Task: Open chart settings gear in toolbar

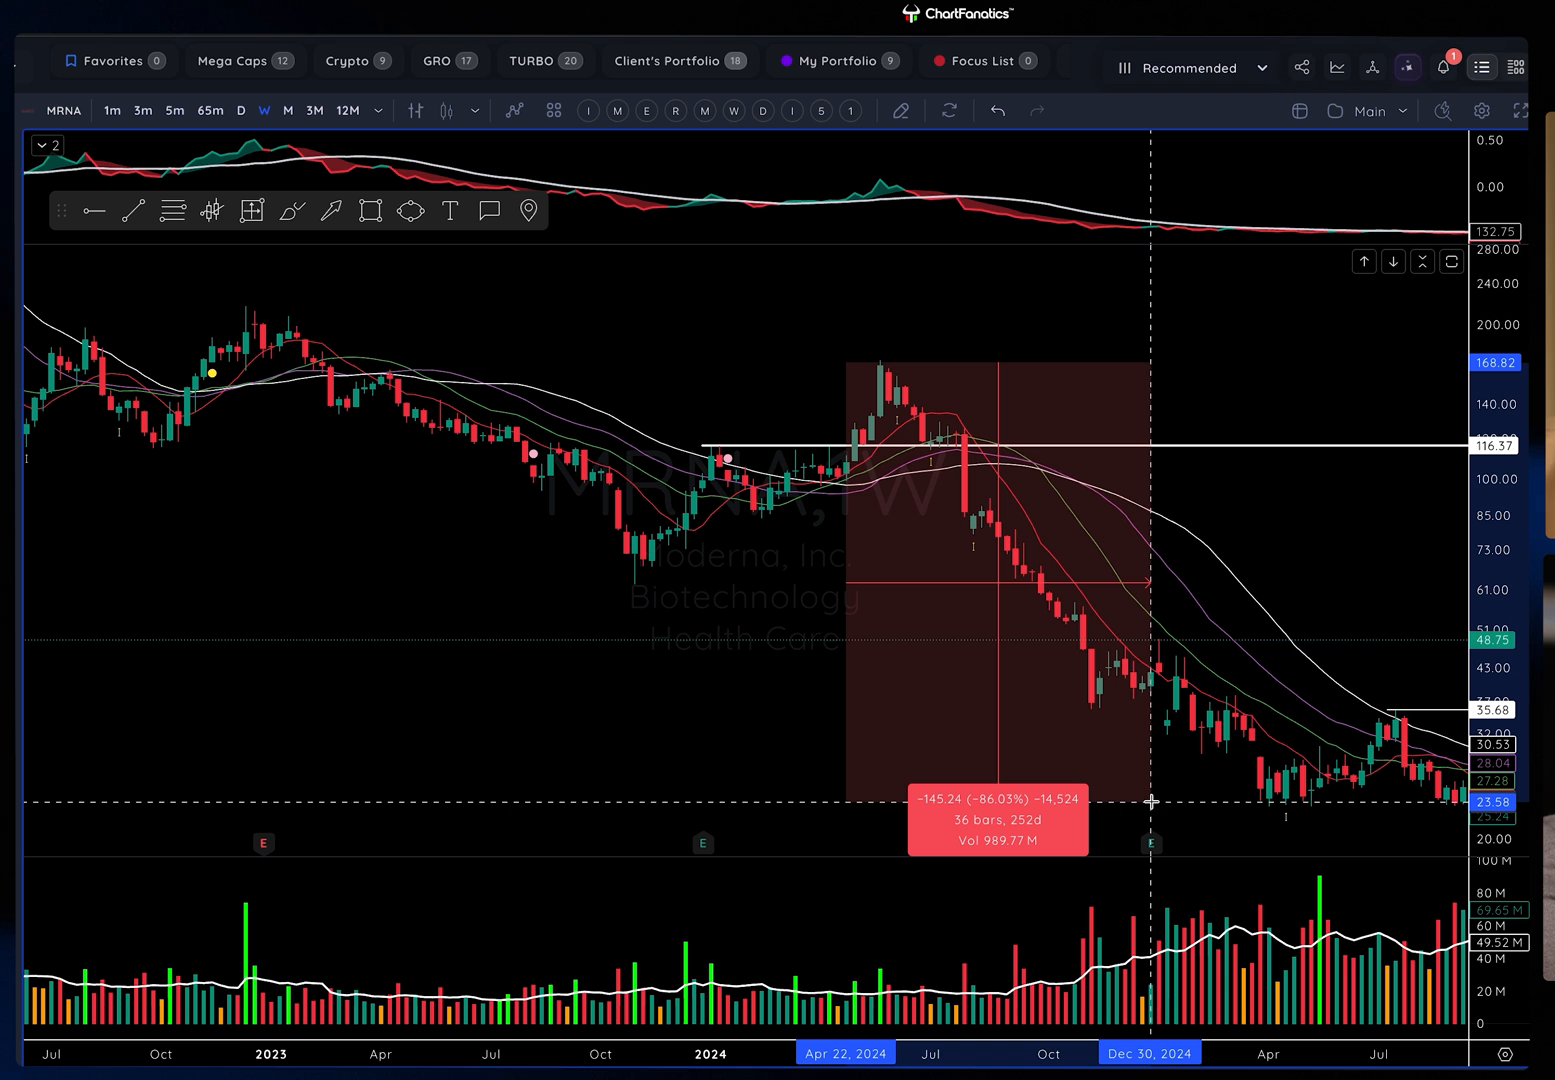Action: pyautogui.click(x=1482, y=111)
